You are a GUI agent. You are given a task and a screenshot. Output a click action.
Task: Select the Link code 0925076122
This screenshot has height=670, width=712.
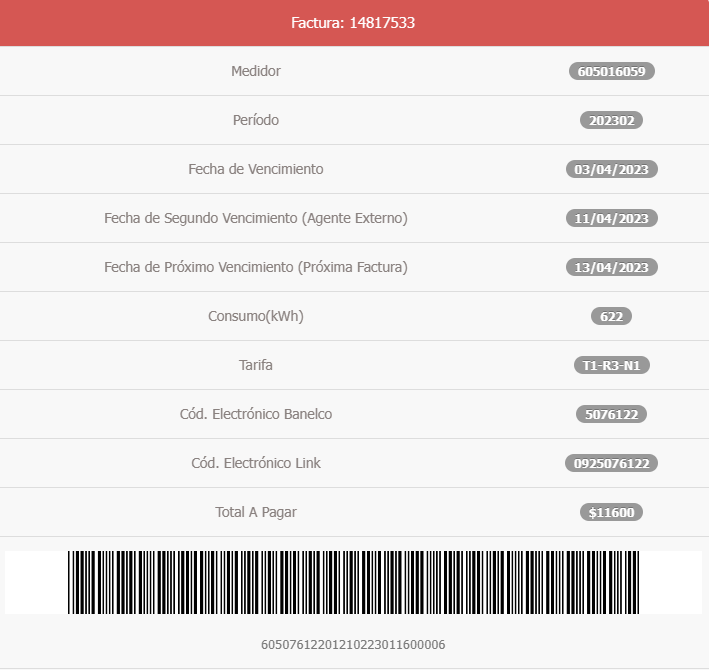click(612, 463)
